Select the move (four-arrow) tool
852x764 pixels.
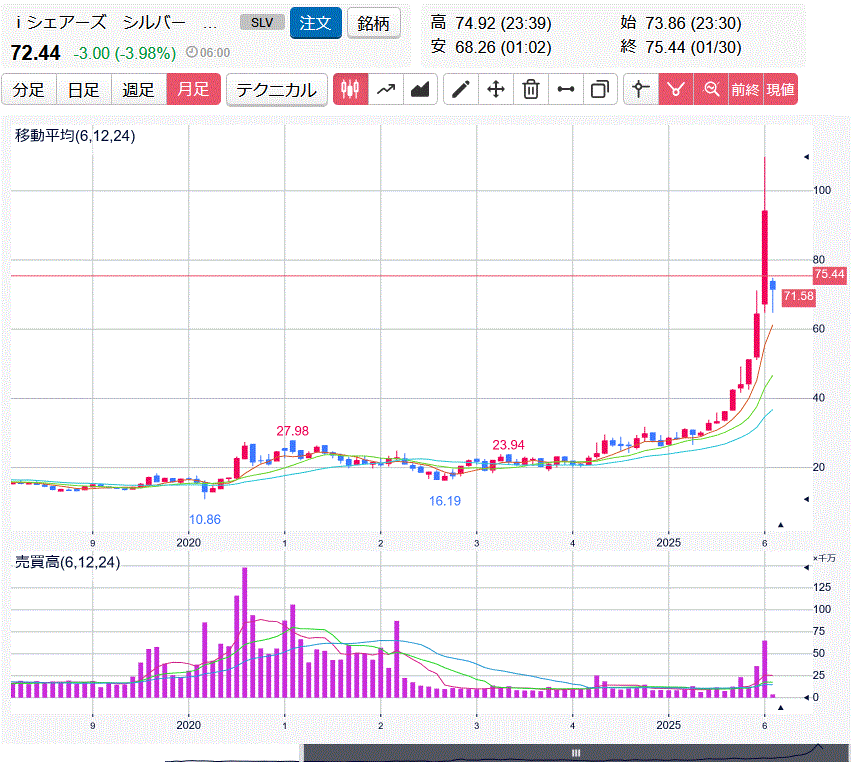[x=495, y=90]
